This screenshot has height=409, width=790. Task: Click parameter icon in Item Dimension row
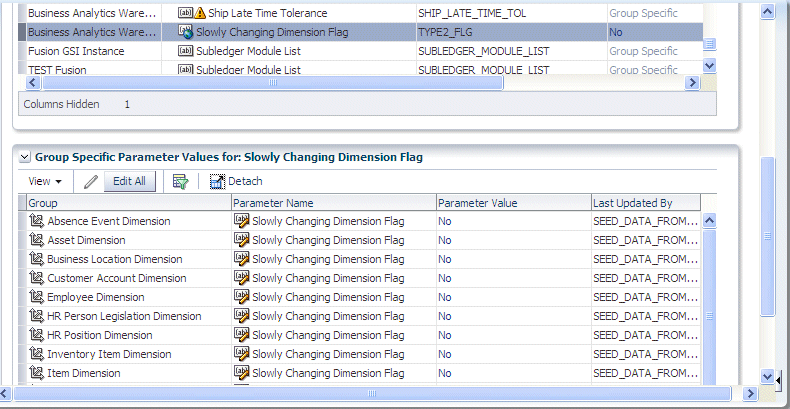click(x=242, y=373)
